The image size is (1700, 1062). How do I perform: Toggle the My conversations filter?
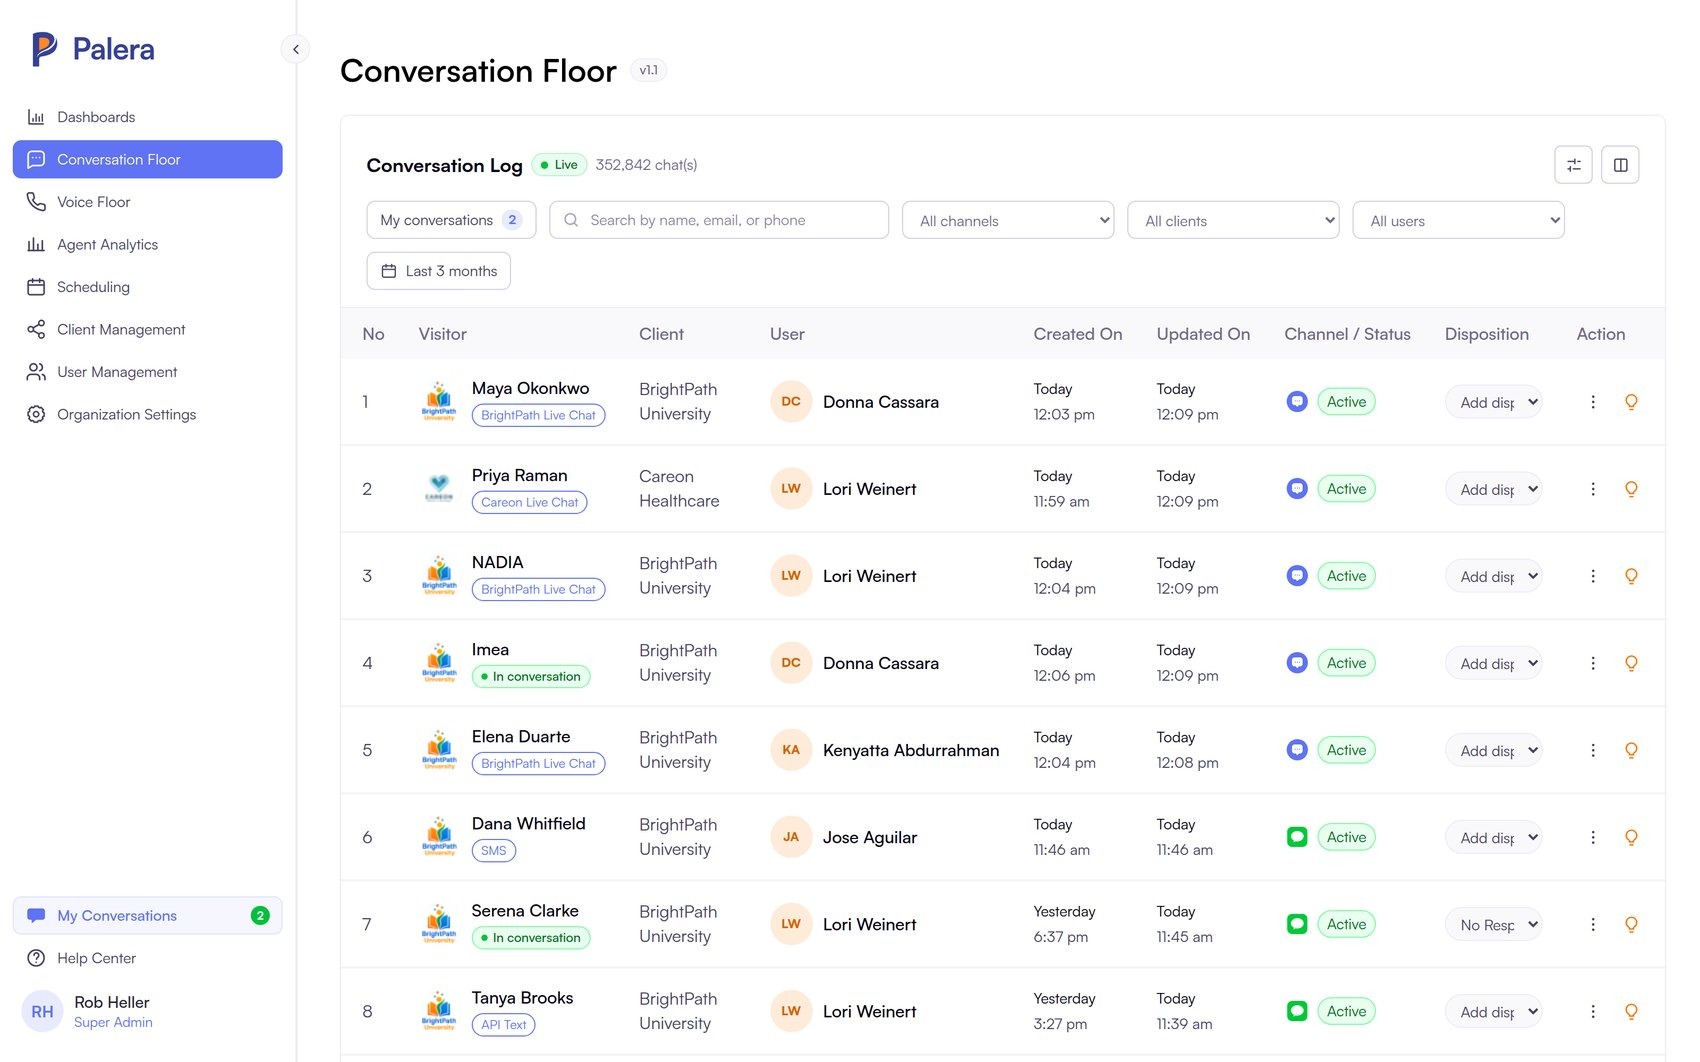(x=451, y=220)
